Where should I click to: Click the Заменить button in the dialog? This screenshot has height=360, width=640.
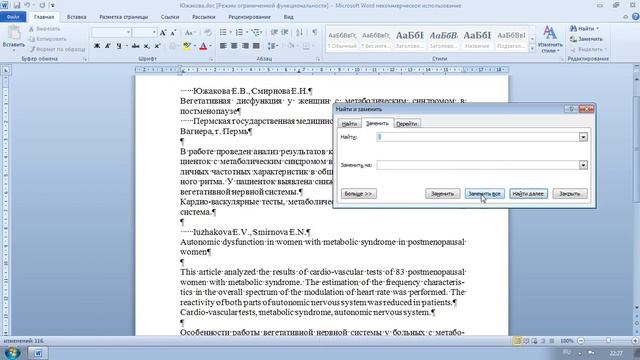(442, 193)
